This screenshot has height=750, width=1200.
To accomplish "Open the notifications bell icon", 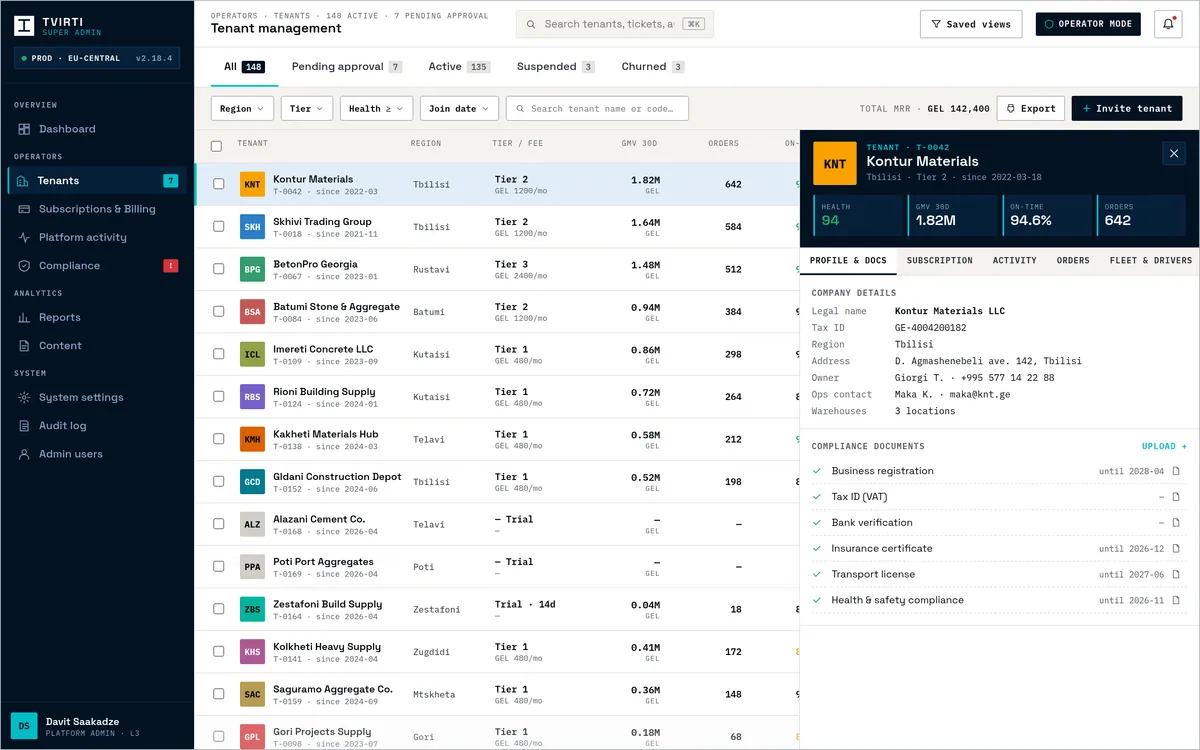I will pyautogui.click(x=1168, y=24).
